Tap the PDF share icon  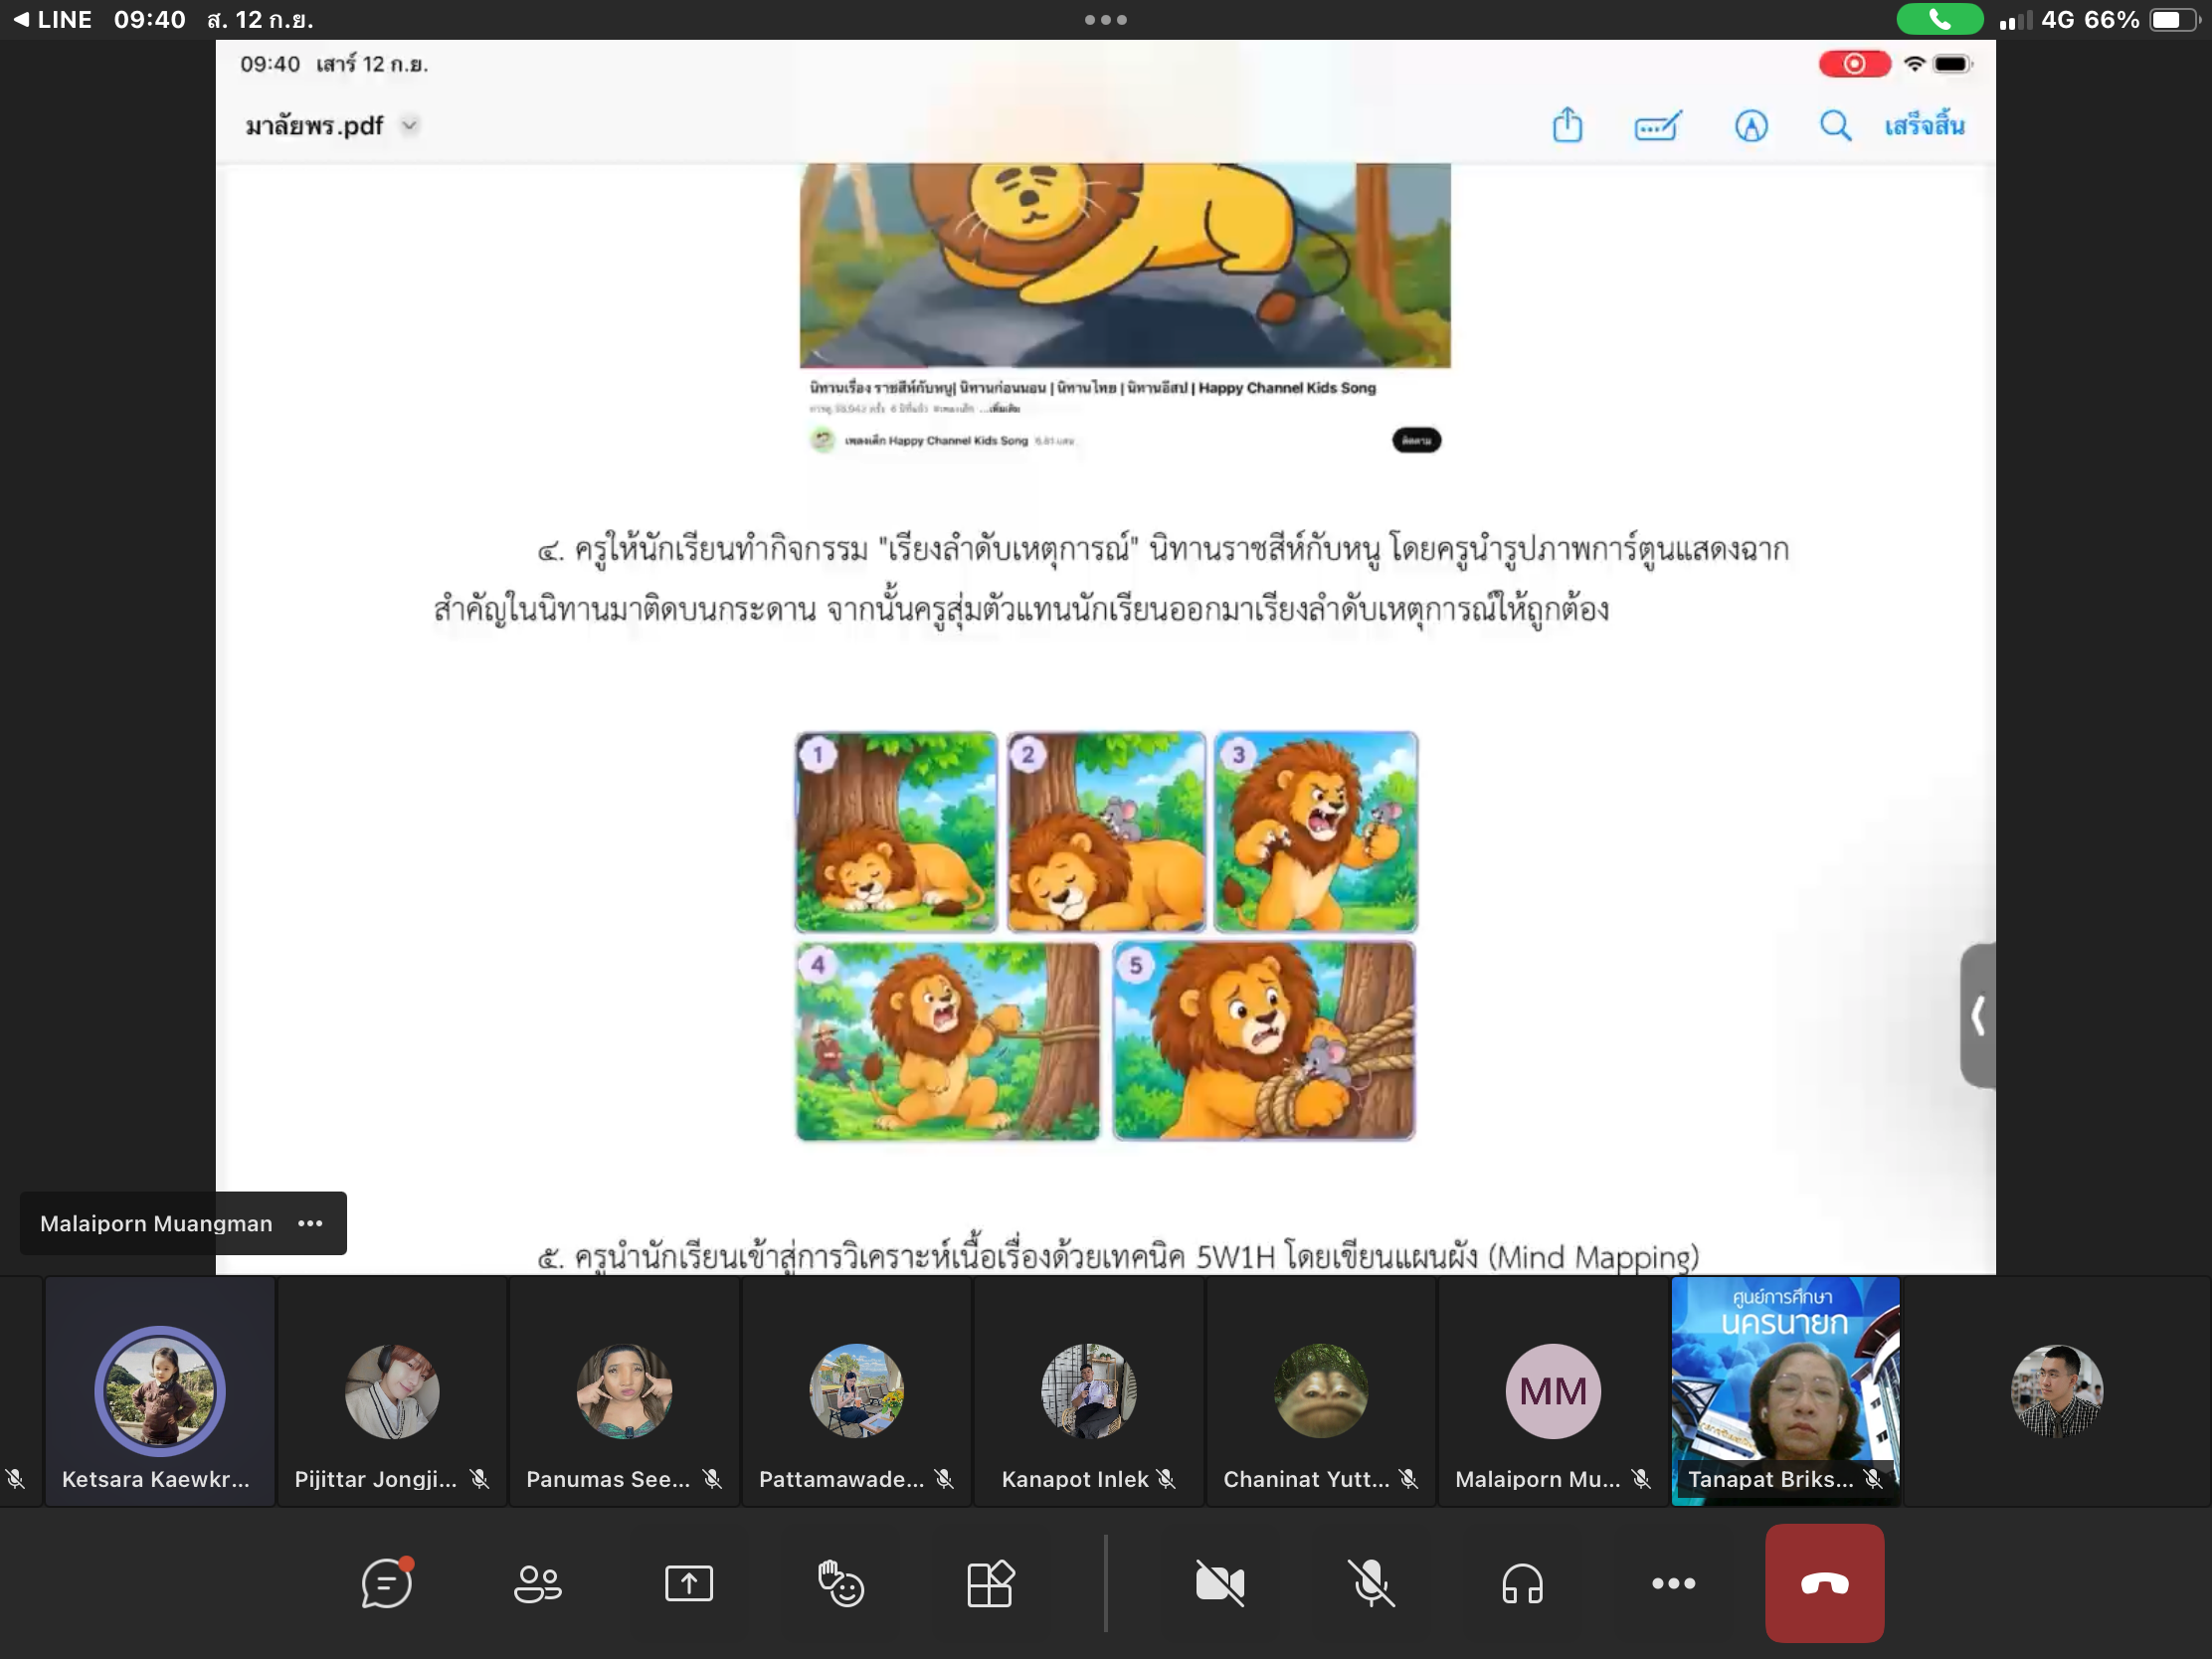[x=1568, y=125]
